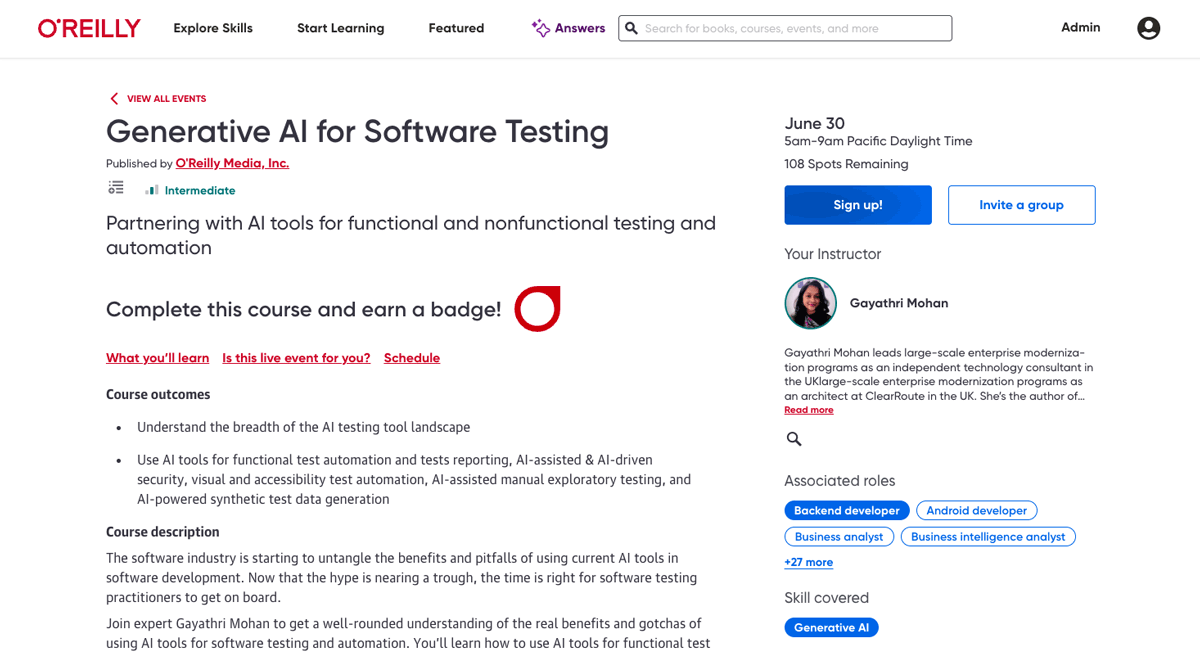Screen dimensions: 1200x654
Task: Select the Business intelligence analyst role tag
Action: [988, 537]
